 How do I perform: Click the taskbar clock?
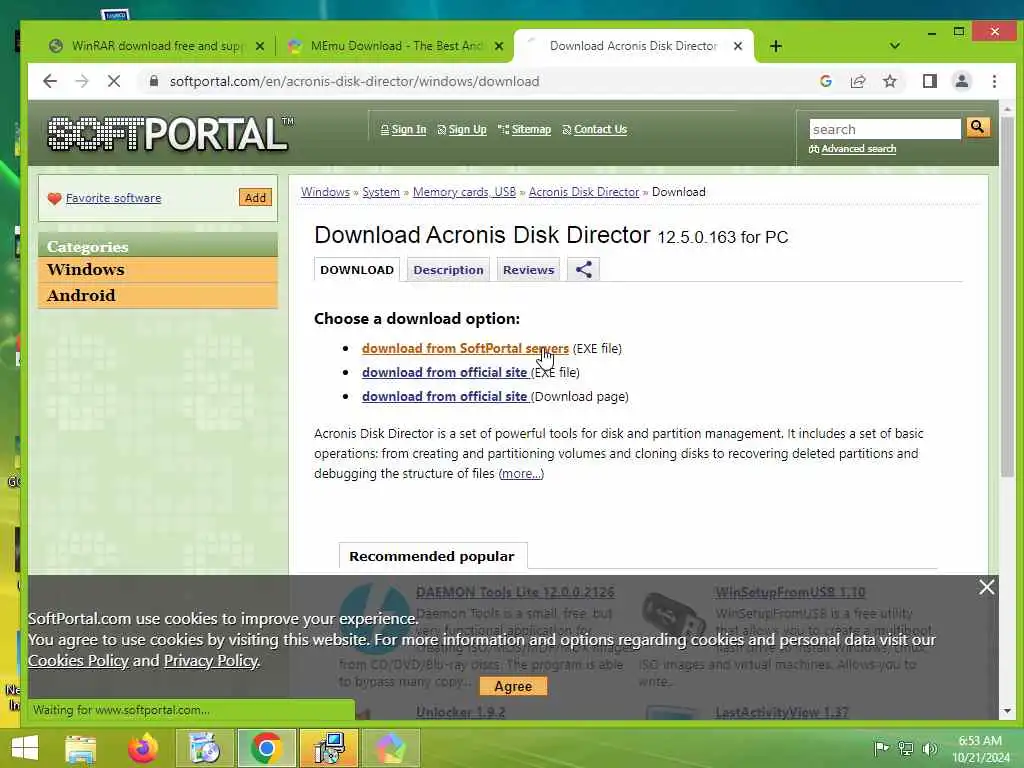coord(980,749)
